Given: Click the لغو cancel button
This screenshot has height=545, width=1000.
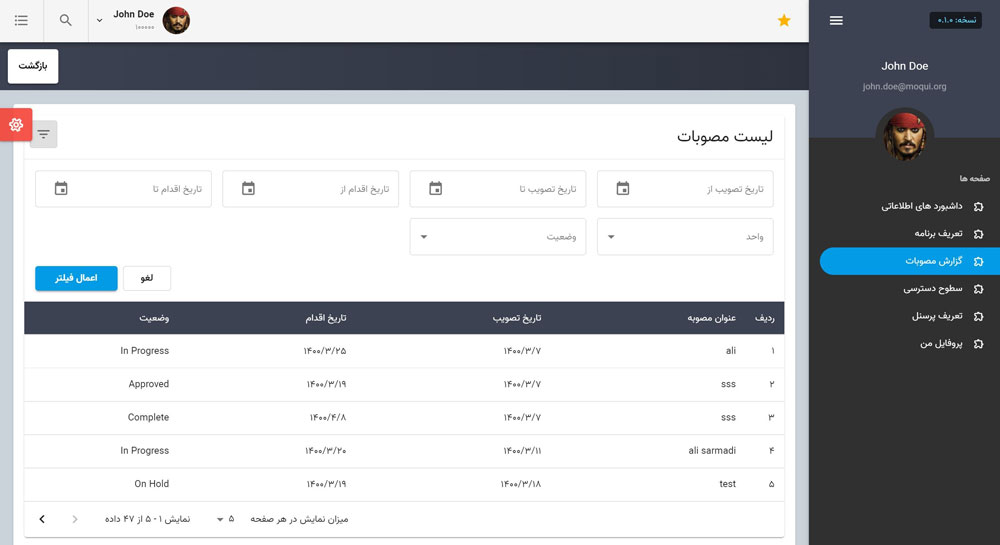Looking at the screenshot, I should pos(147,278).
